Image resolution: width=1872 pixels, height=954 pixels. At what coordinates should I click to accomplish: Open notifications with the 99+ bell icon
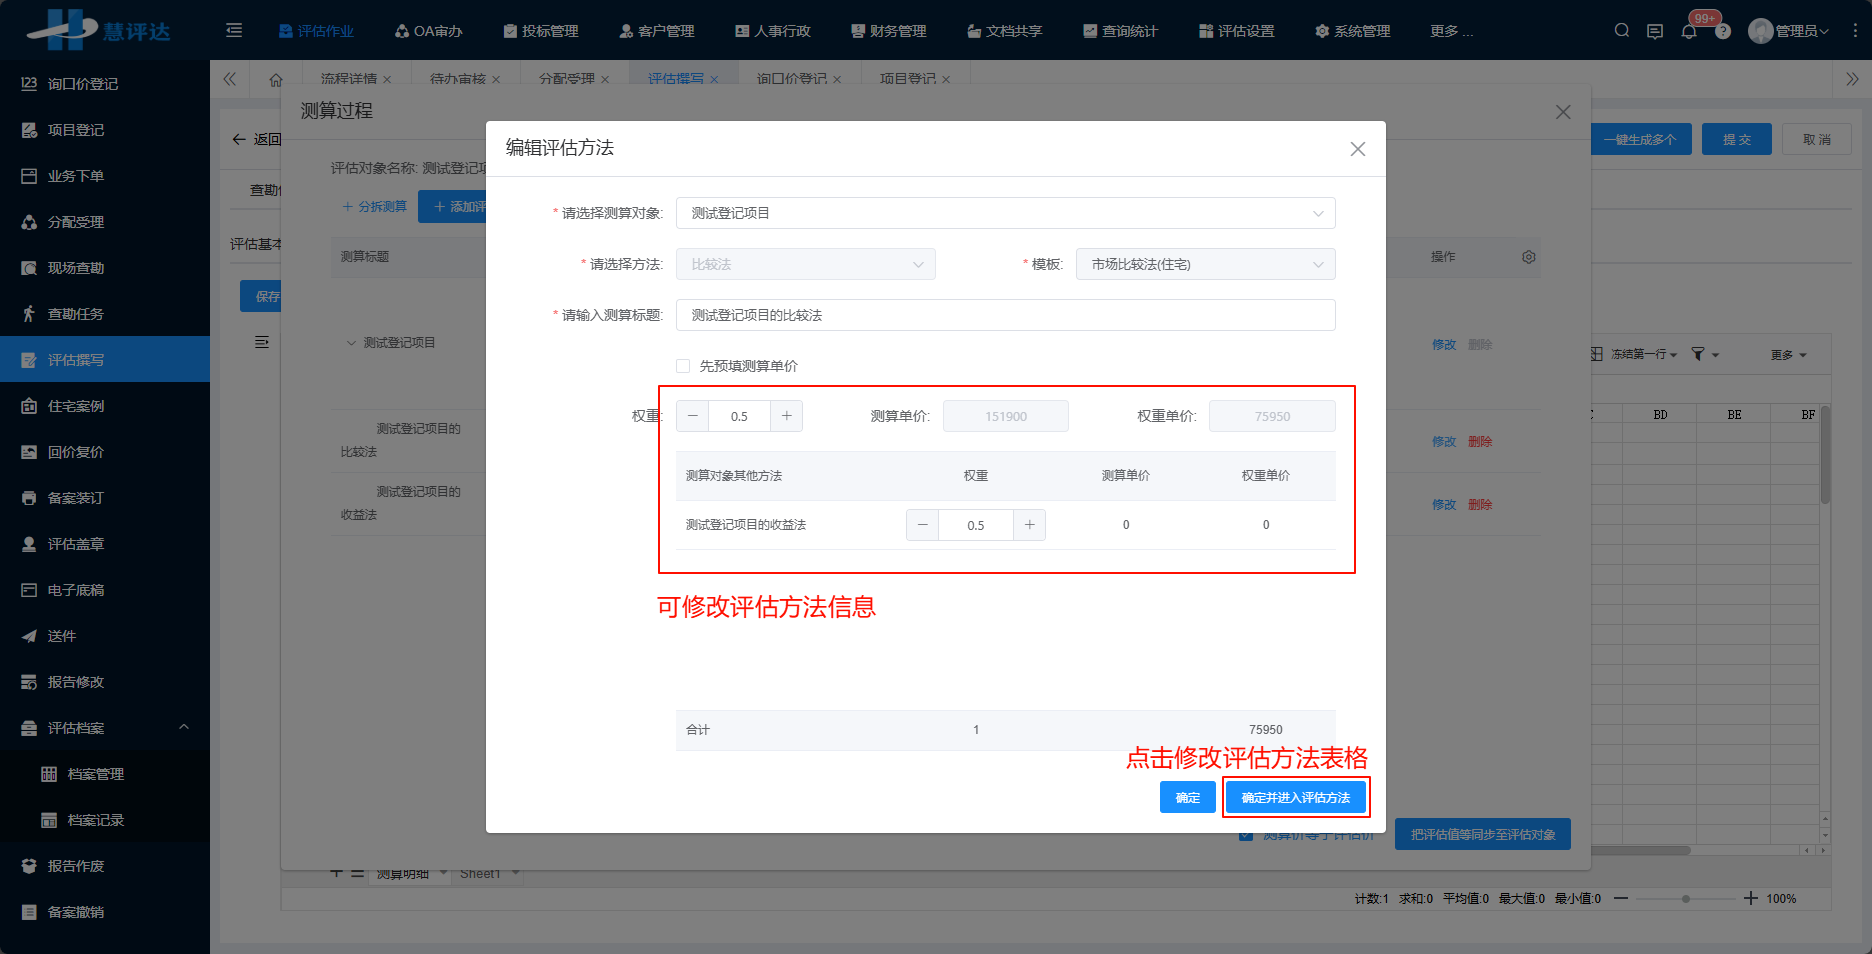[1689, 30]
